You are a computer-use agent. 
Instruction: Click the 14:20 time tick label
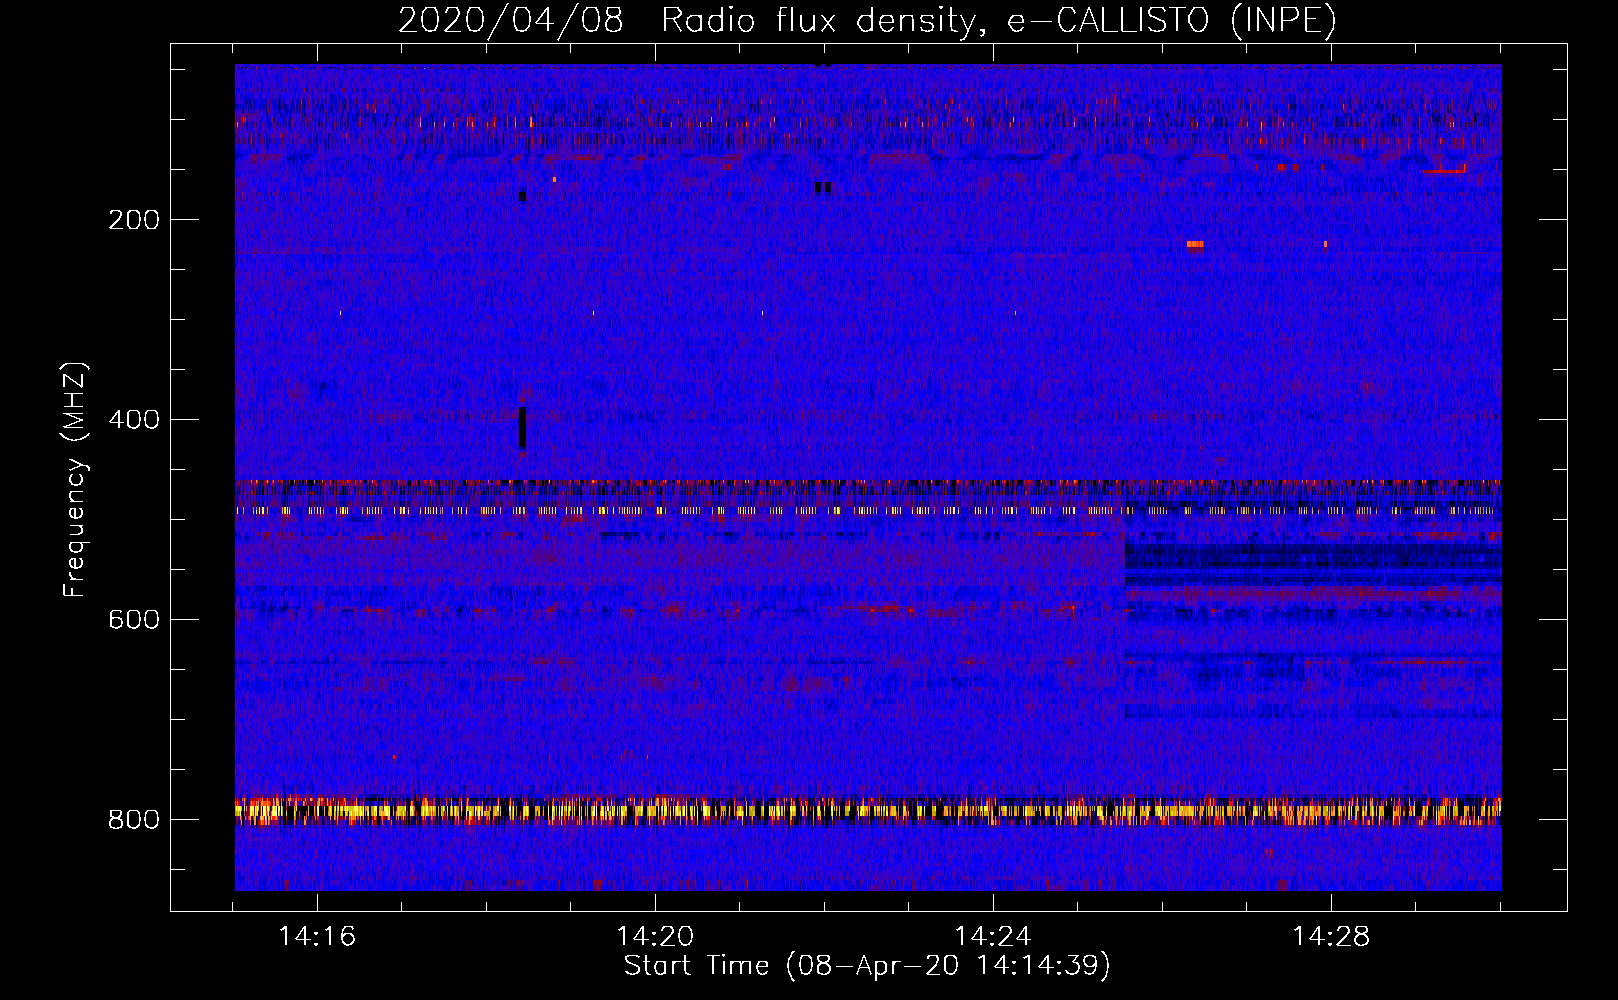click(x=655, y=937)
